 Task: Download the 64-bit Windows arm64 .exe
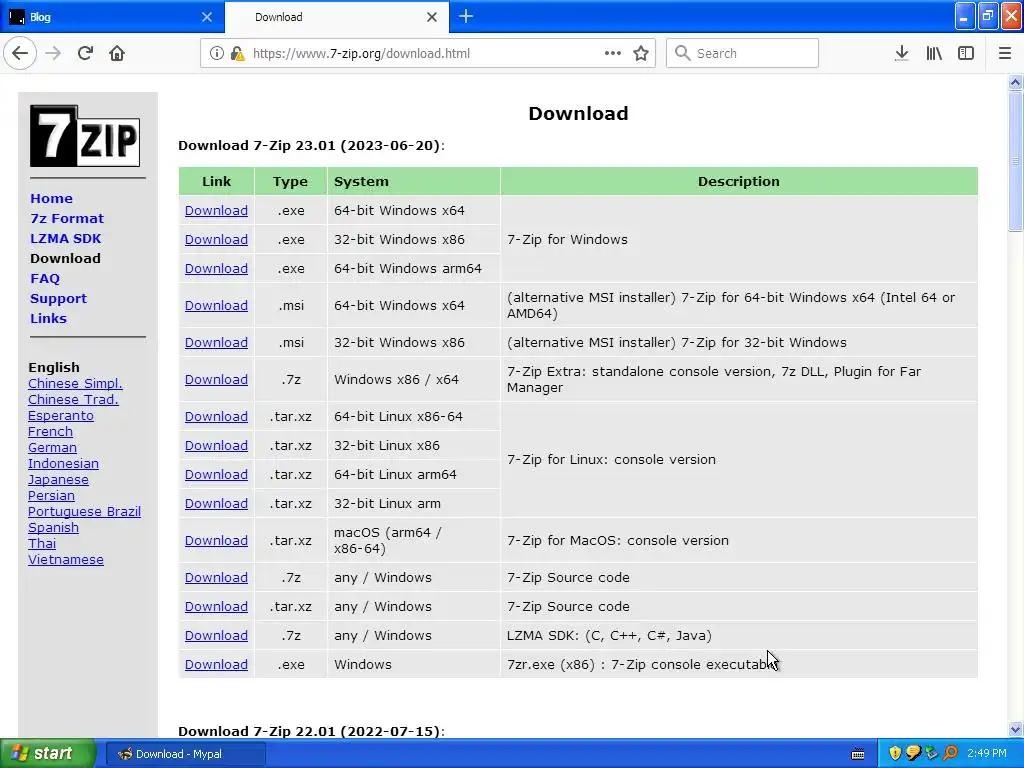pos(216,268)
